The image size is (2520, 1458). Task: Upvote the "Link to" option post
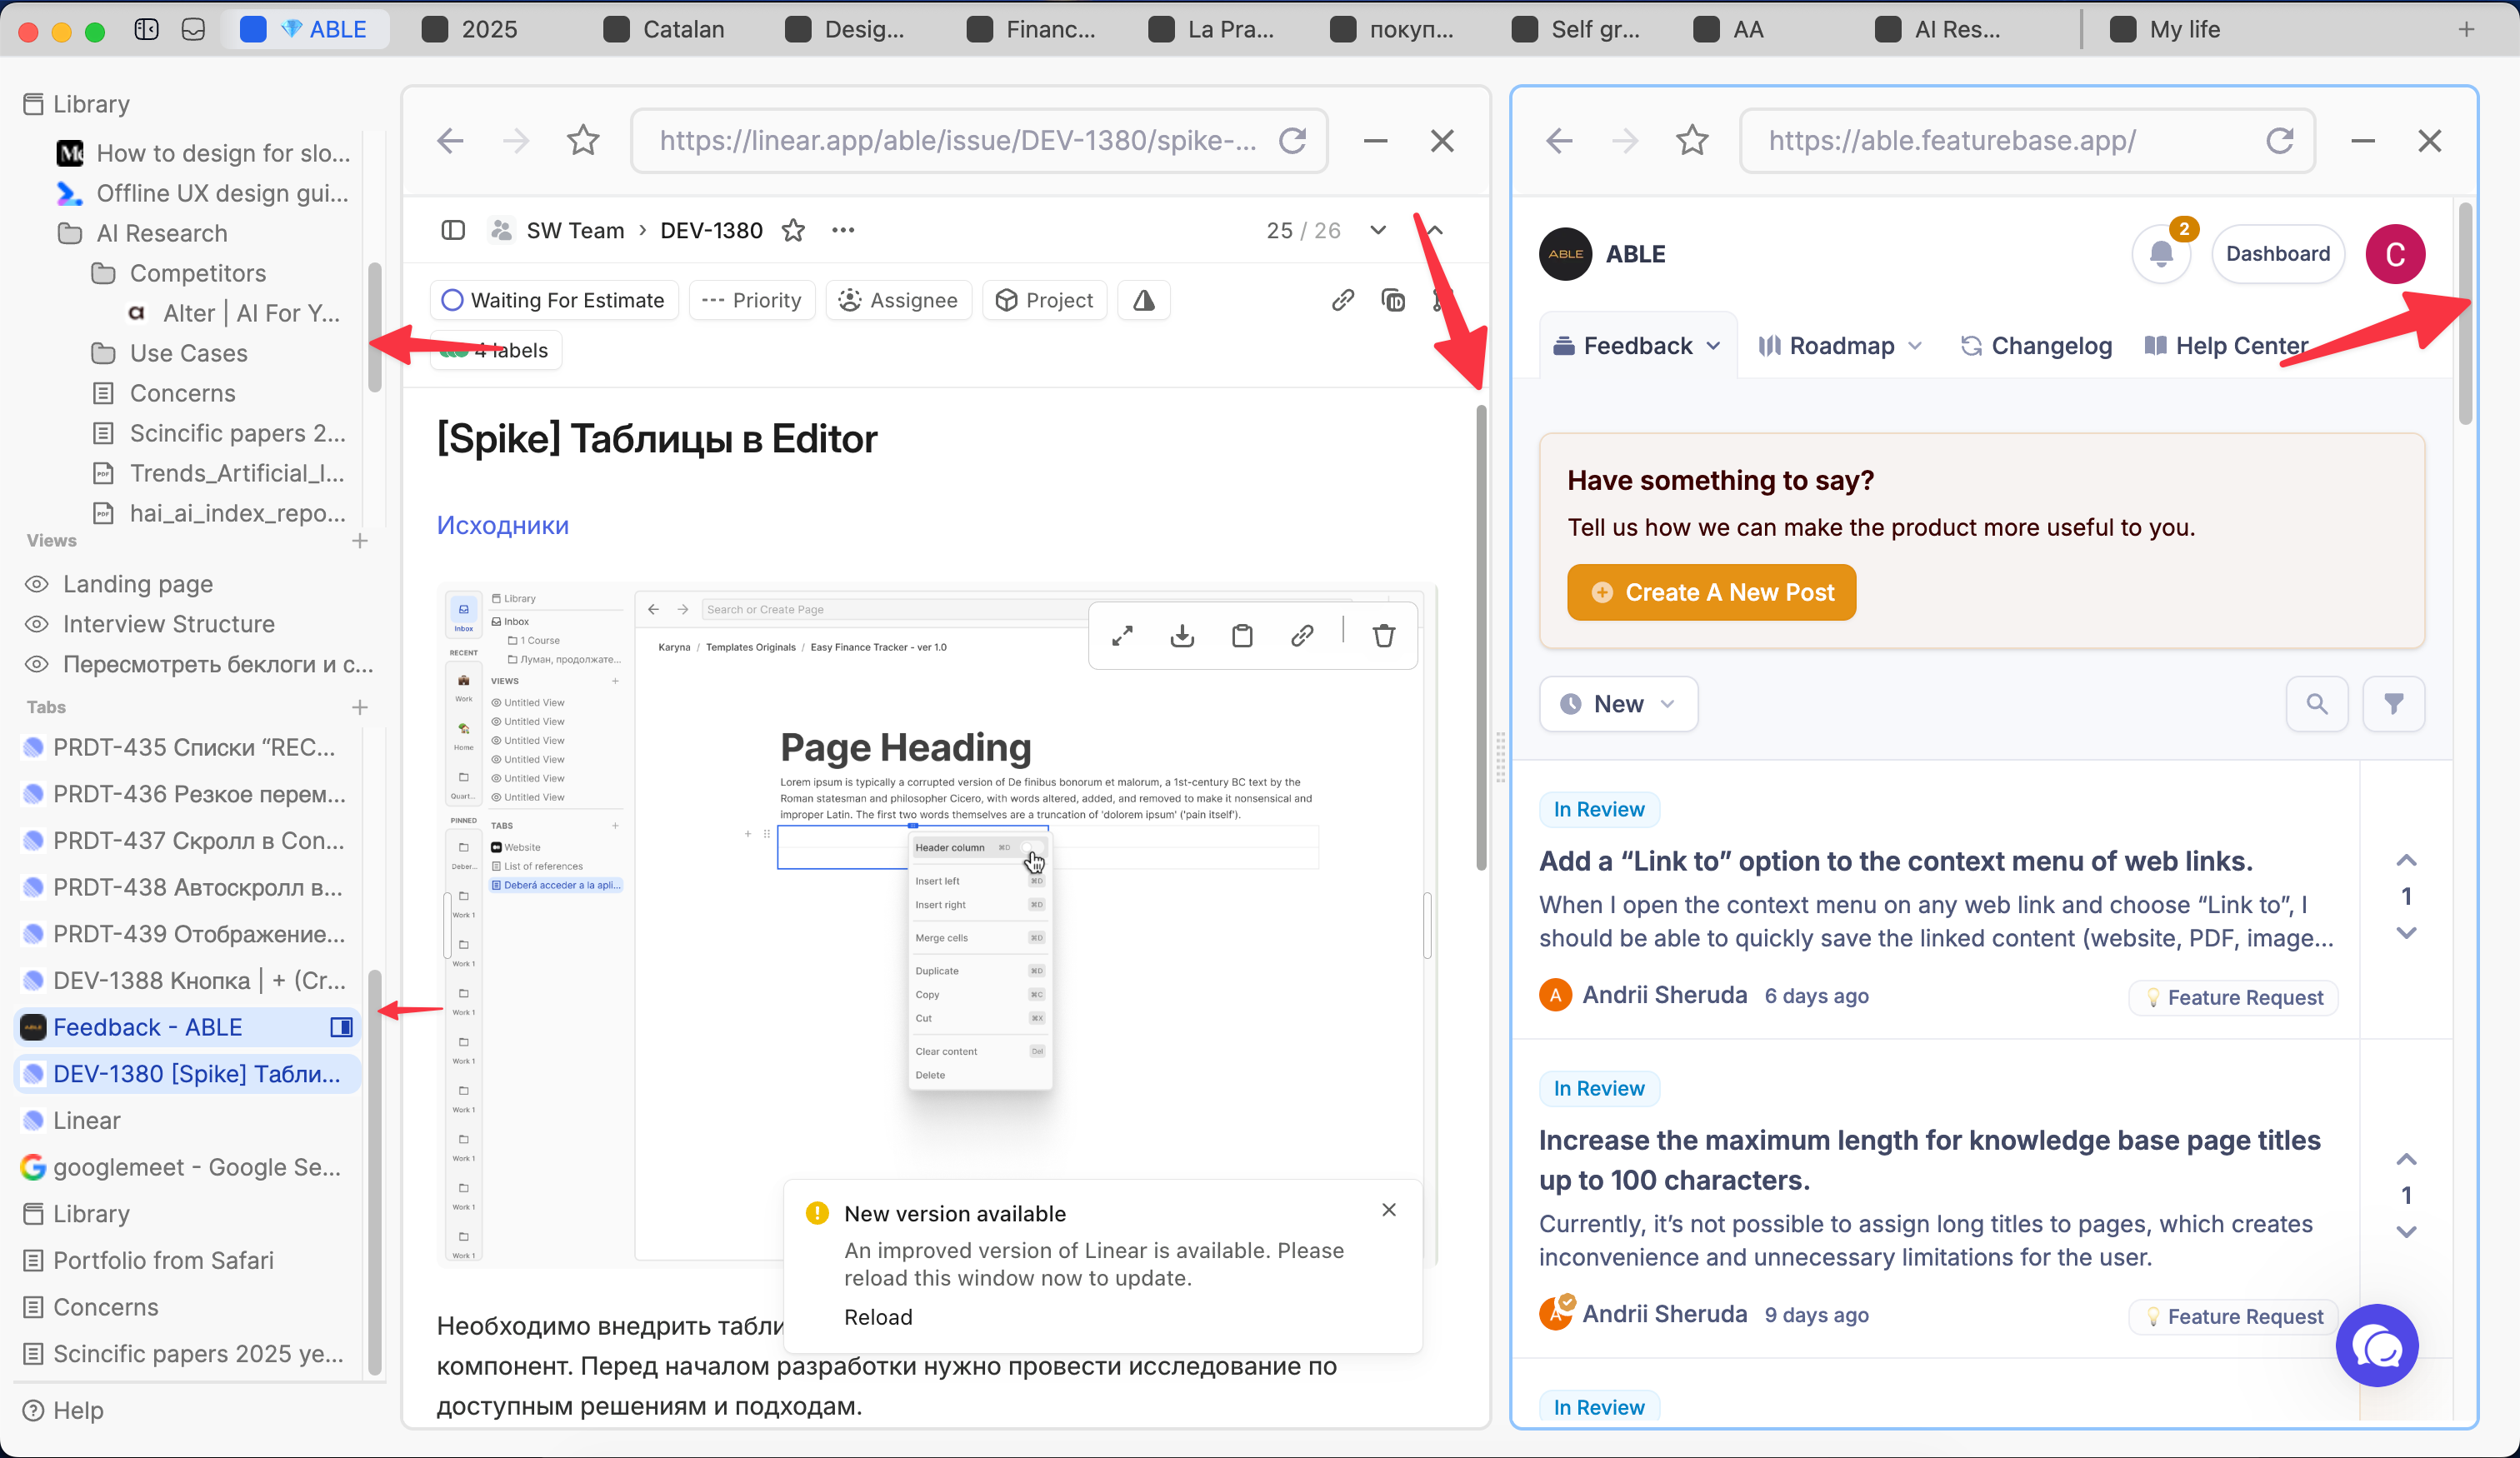pyautogui.click(x=2406, y=861)
